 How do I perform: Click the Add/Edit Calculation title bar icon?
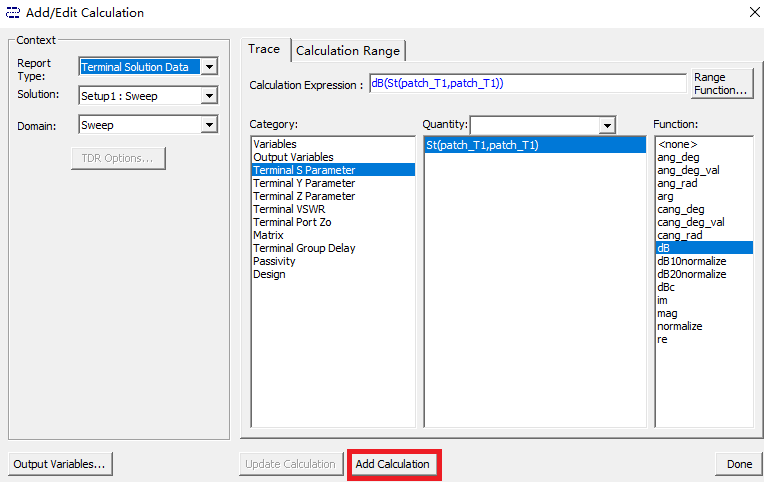pos(12,12)
